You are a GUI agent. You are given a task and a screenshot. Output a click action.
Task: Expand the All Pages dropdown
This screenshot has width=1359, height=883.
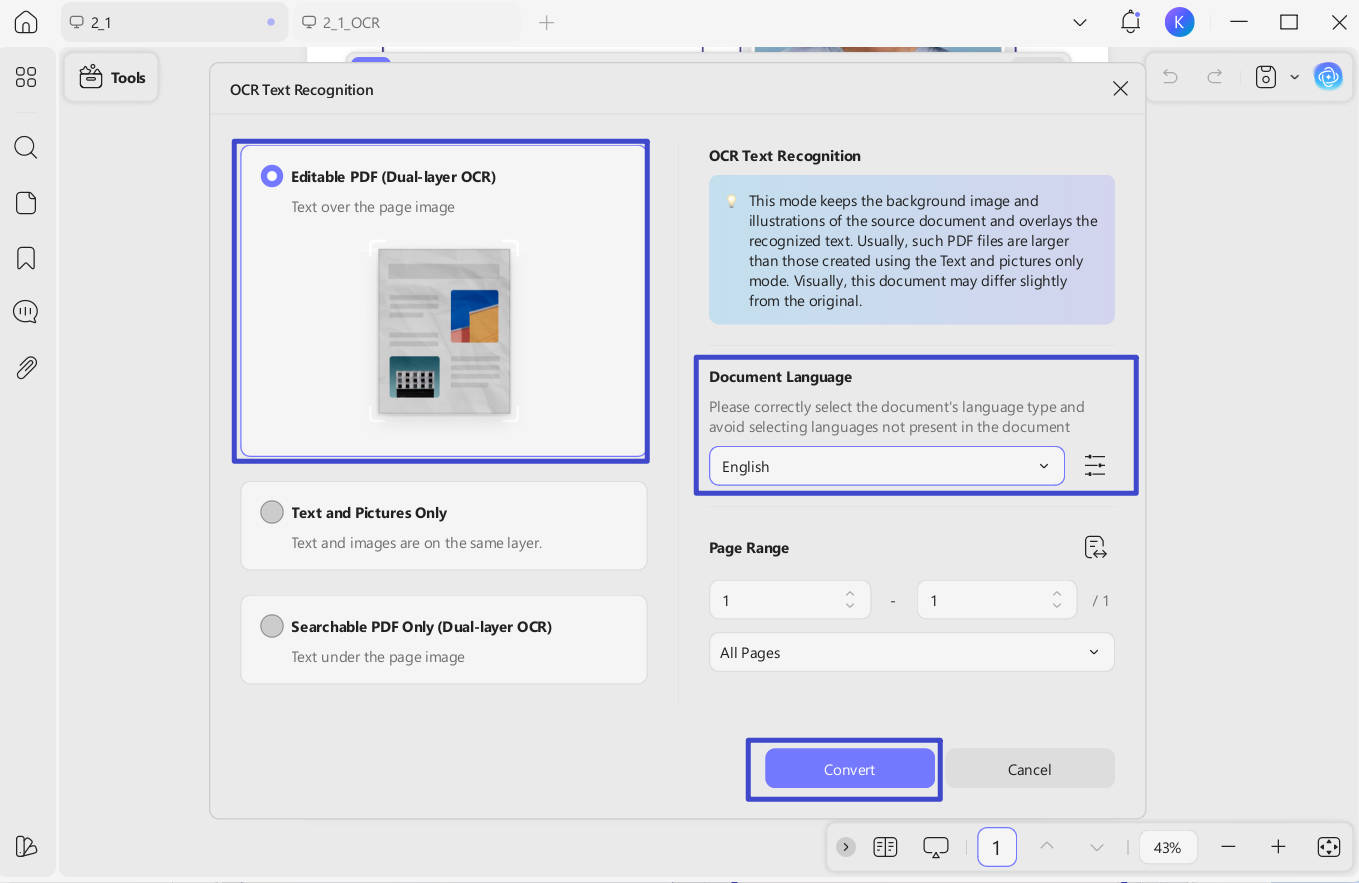coord(911,652)
